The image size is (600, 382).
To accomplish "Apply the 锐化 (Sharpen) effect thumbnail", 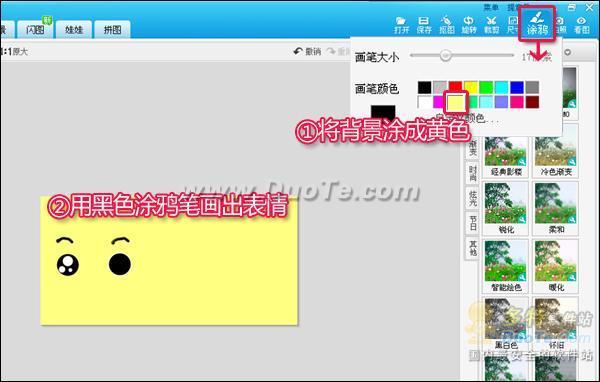I will 506,208.
